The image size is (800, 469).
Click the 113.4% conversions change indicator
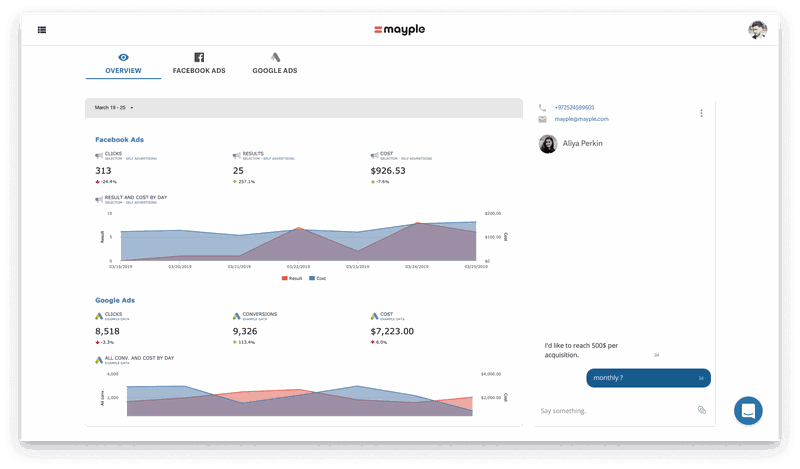point(244,342)
